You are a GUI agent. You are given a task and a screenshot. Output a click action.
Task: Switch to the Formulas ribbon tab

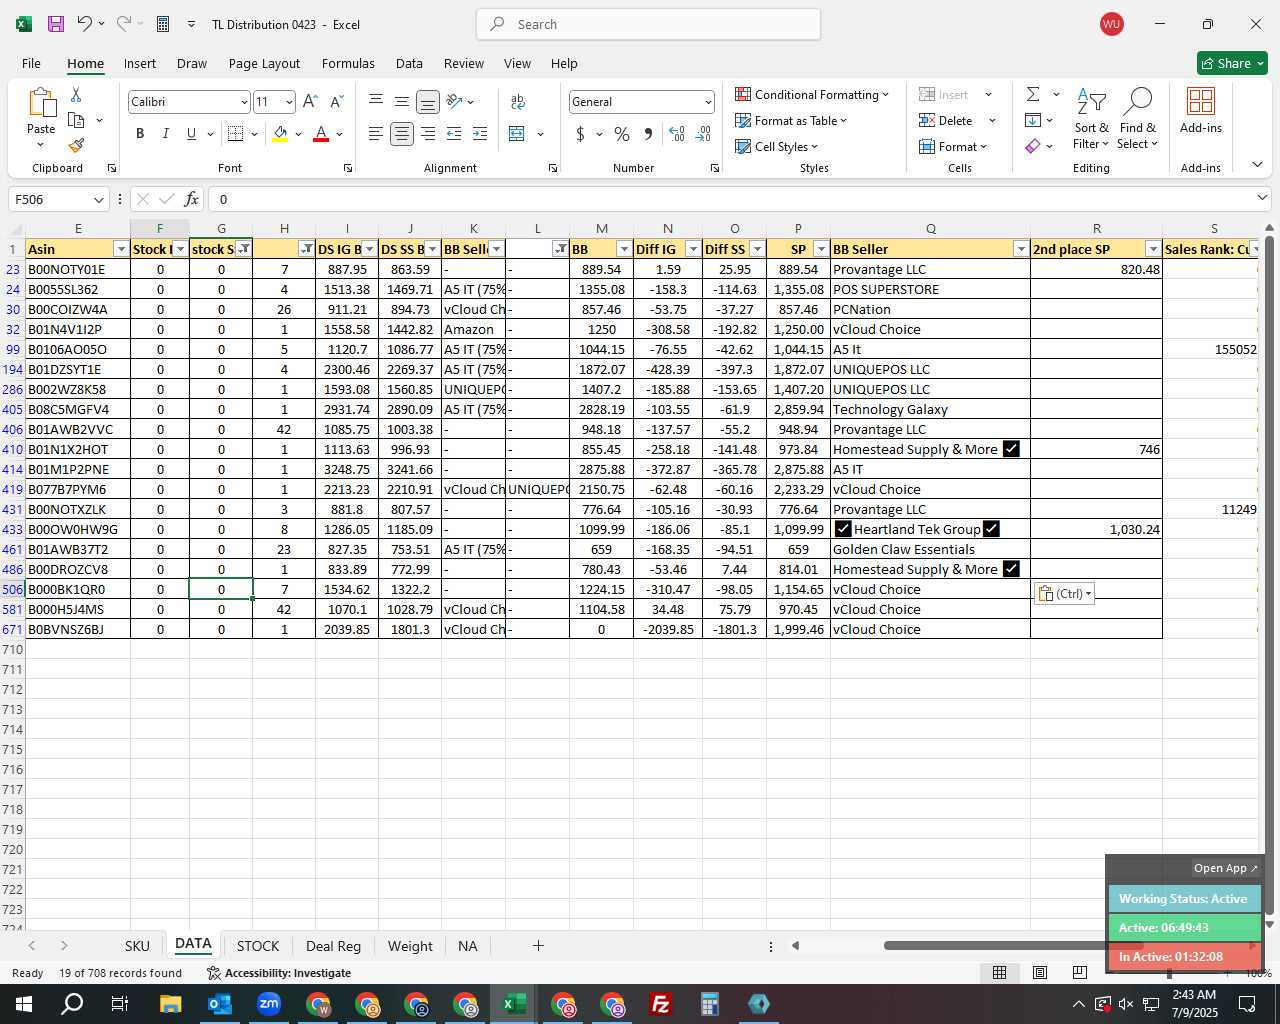[348, 63]
